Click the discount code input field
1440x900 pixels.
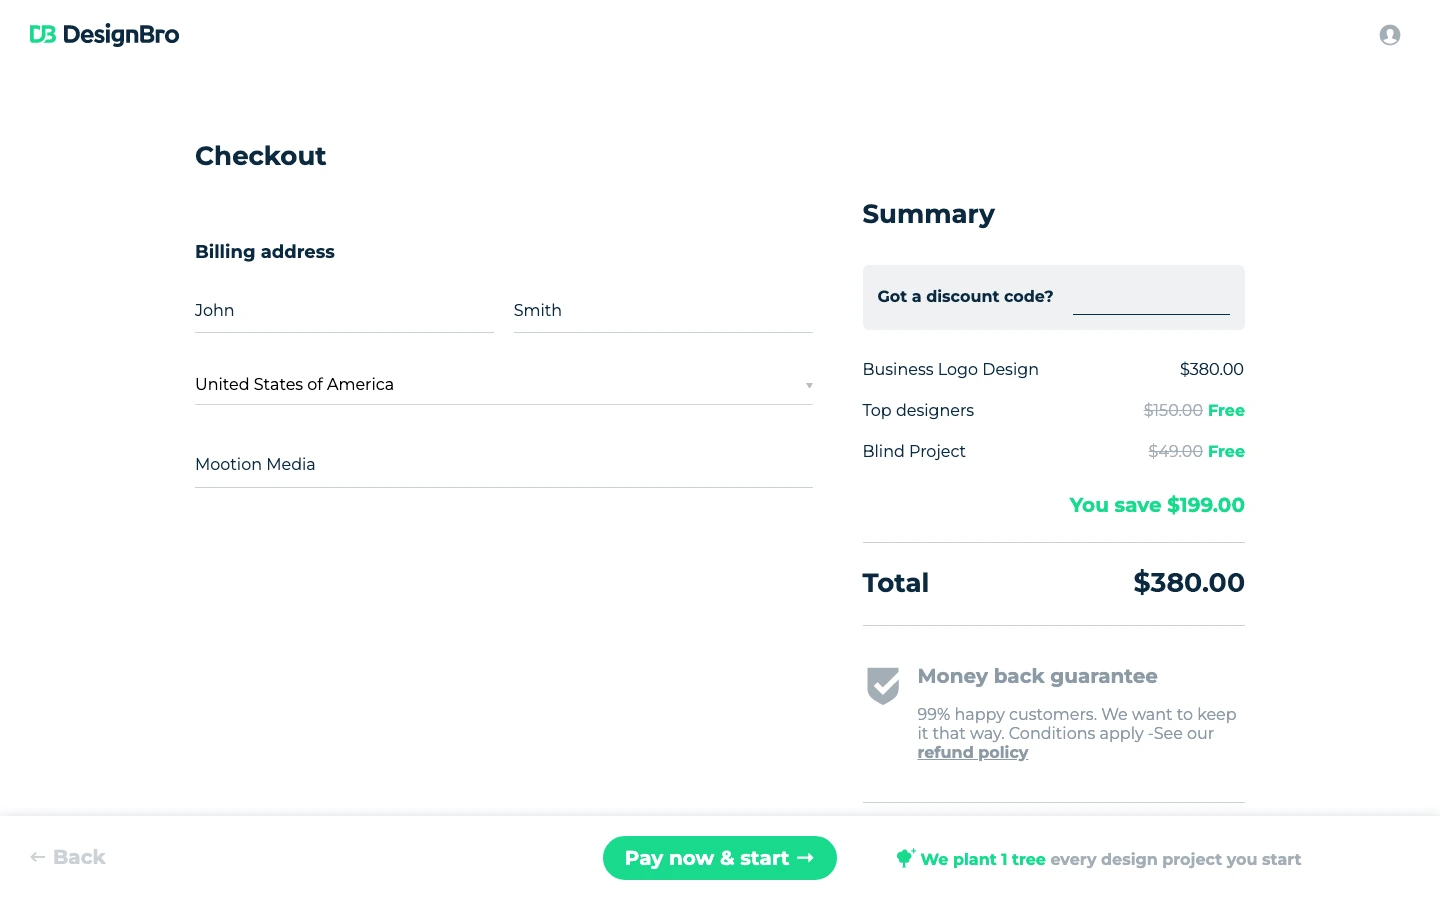click(1150, 299)
